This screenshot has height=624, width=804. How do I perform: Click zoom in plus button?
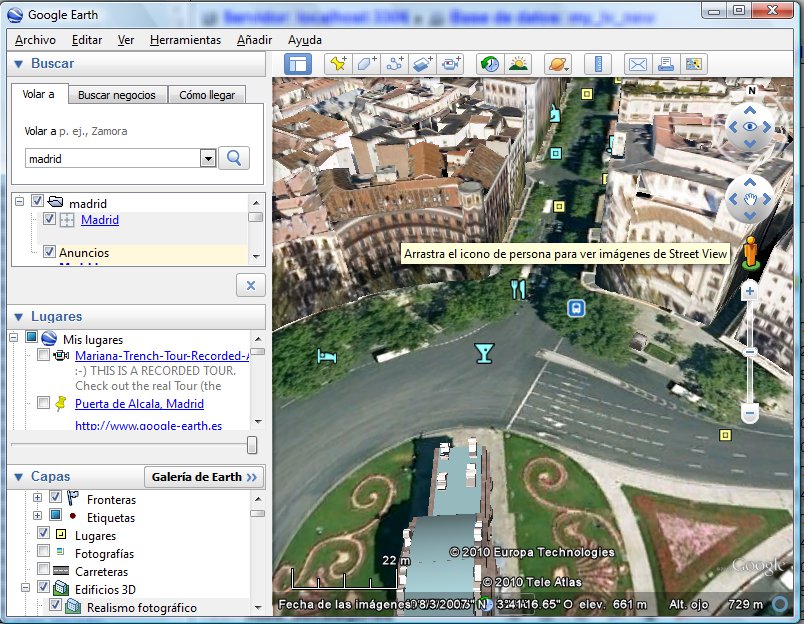750,292
